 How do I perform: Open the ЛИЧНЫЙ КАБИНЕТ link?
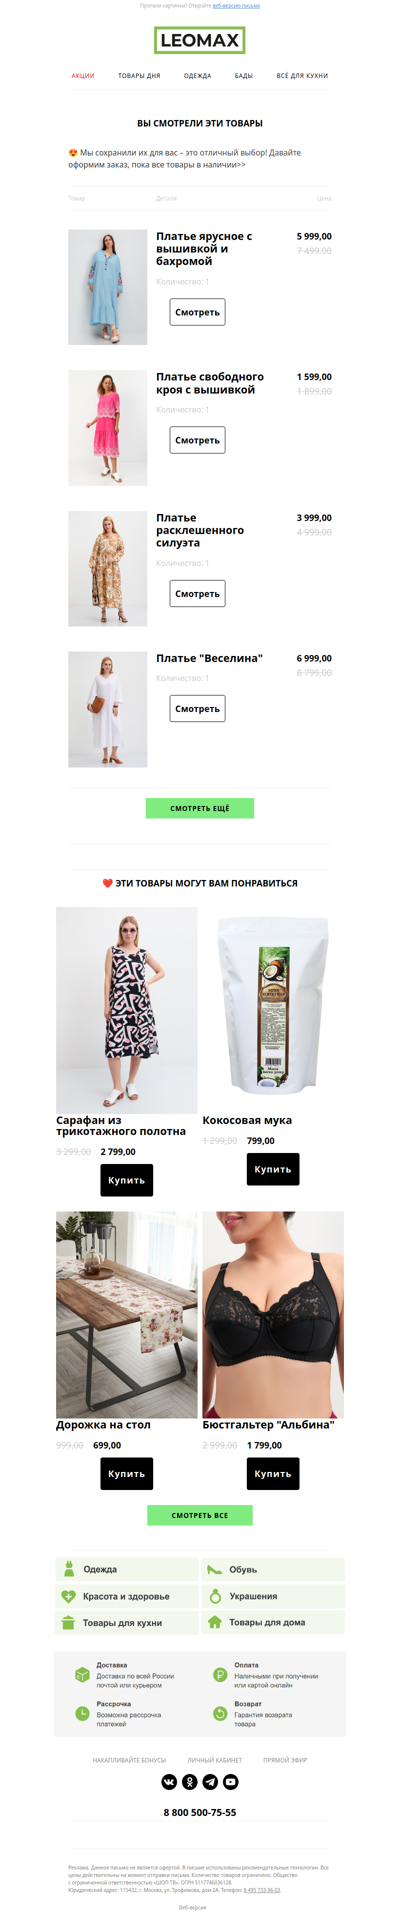tap(214, 1760)
